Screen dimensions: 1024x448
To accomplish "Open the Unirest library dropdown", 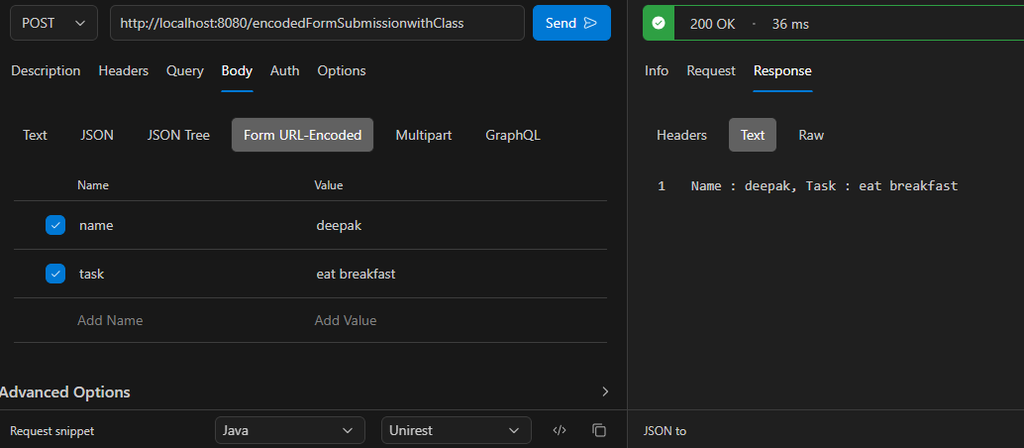I will coord(456,430).
